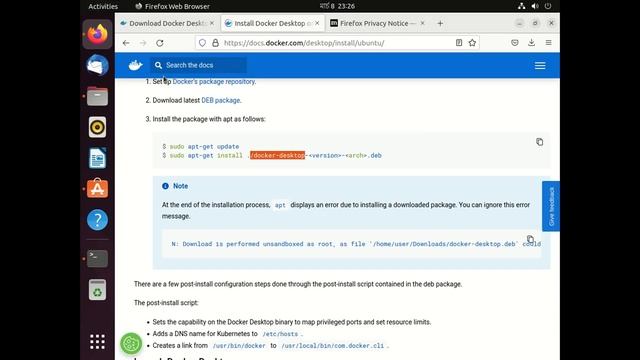Viewport: 640px width, 360px height.
Task: Click the /usr/local/bin/com.docker.cli code
Action: pyautogui.click(x=332, y=346)
